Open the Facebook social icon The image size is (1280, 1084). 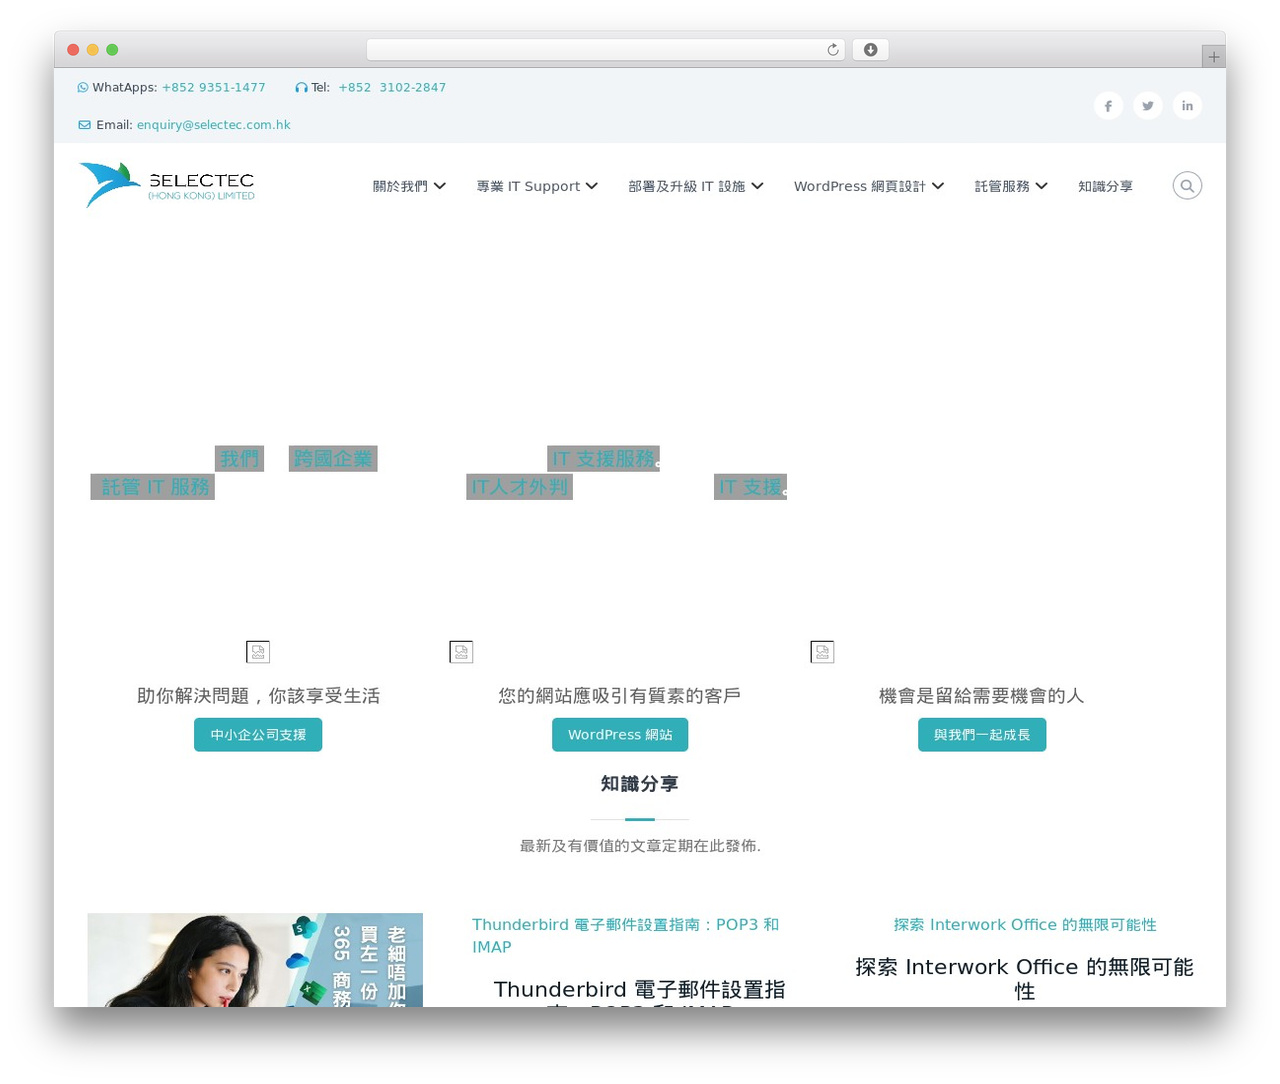point(1108,106)
